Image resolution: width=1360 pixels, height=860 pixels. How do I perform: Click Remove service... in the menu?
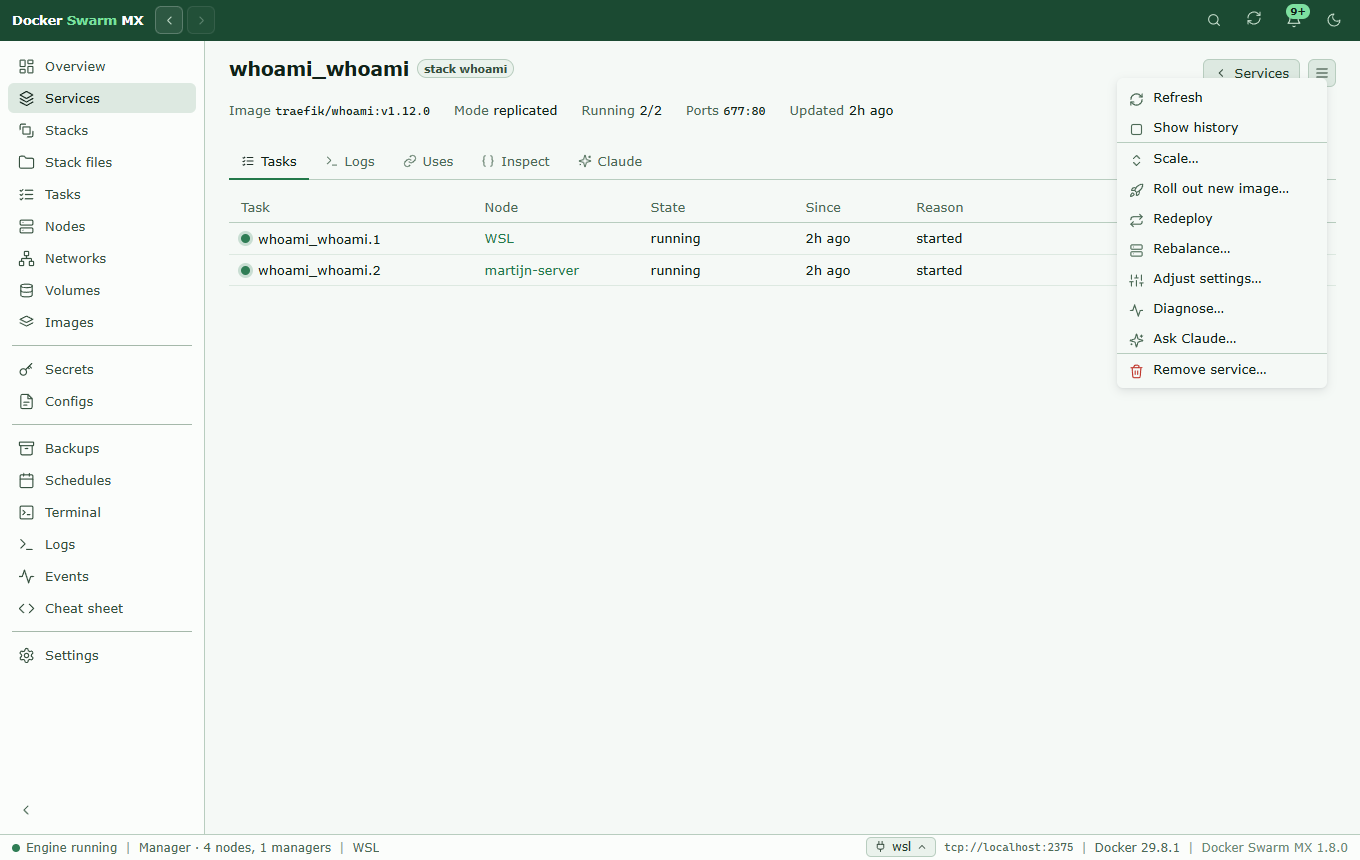[1222, 369]
